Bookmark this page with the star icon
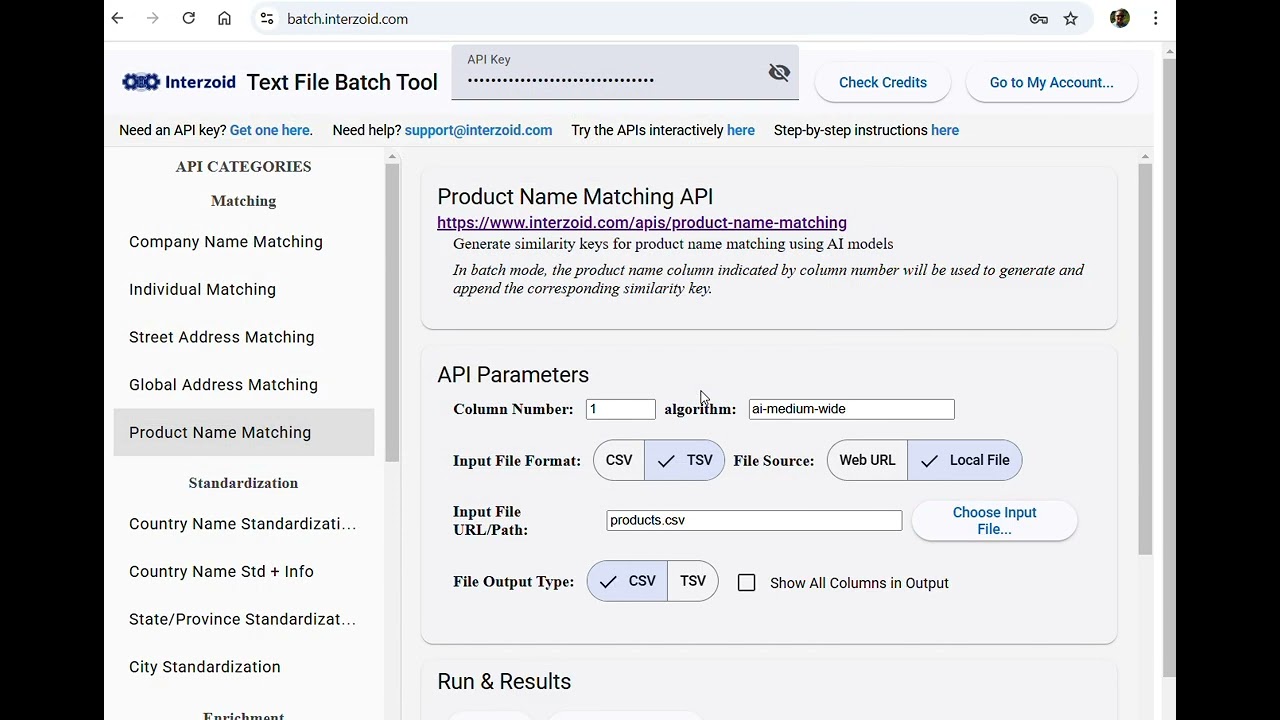Screen dimensions: 1280x720 pyautogui.click(x=1071, y=19)
